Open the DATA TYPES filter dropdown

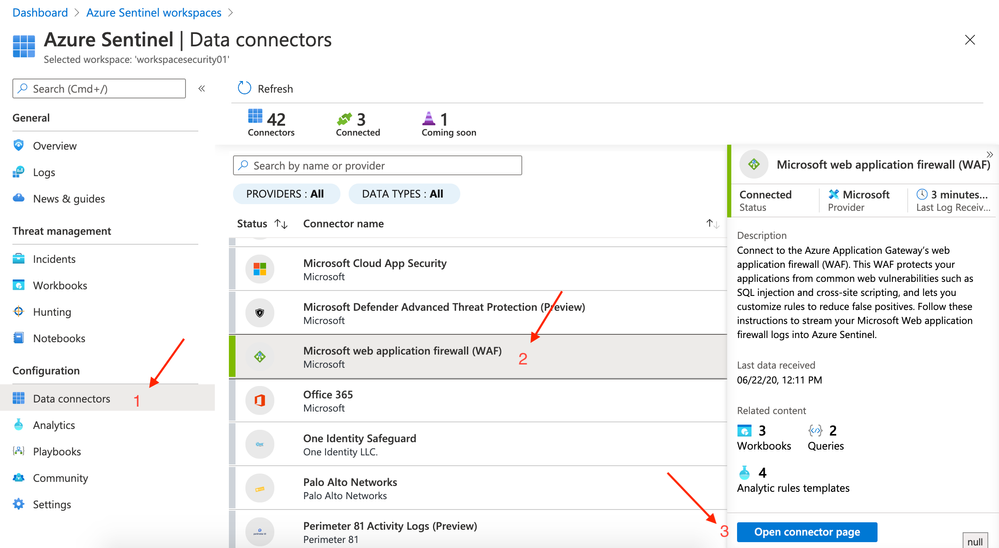pyautogui.click(x=403, y=194)
